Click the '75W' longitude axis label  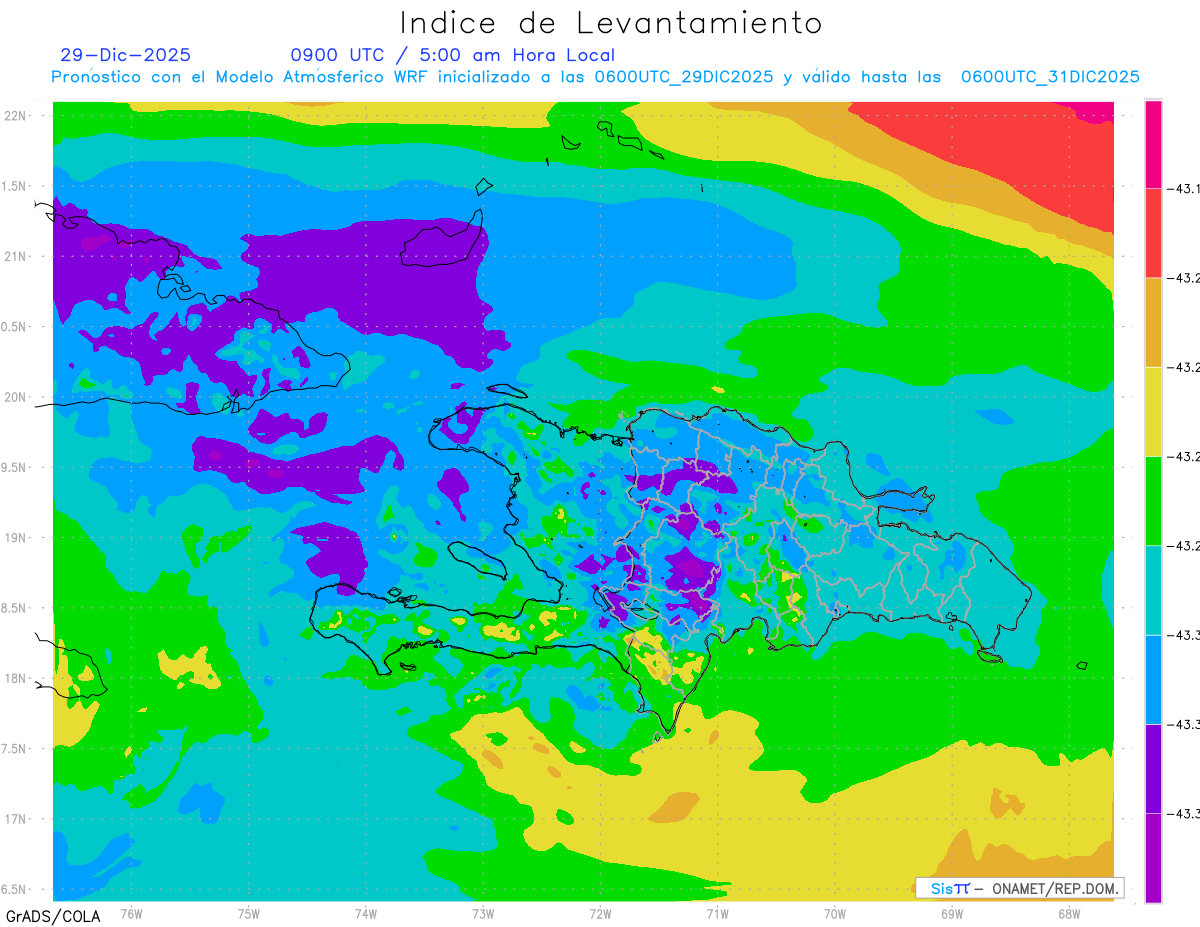pos(249,912)
